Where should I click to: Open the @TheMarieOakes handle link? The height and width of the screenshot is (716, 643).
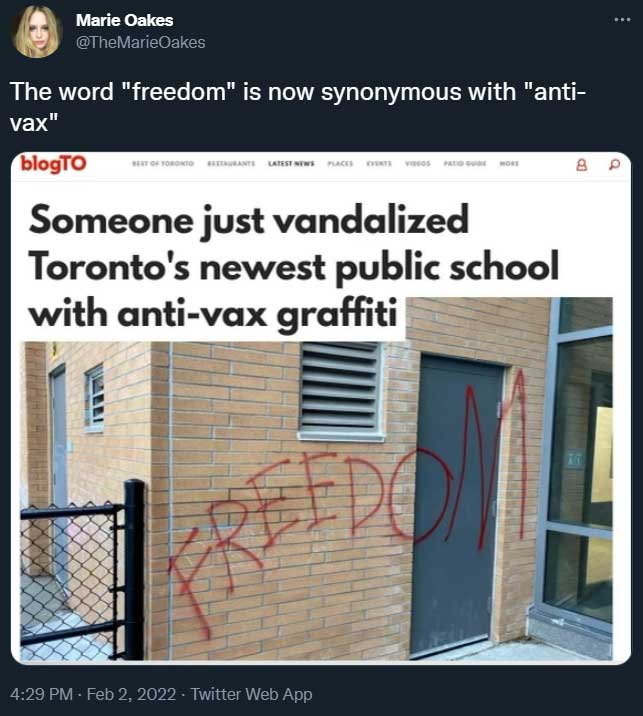pos(140,42)
